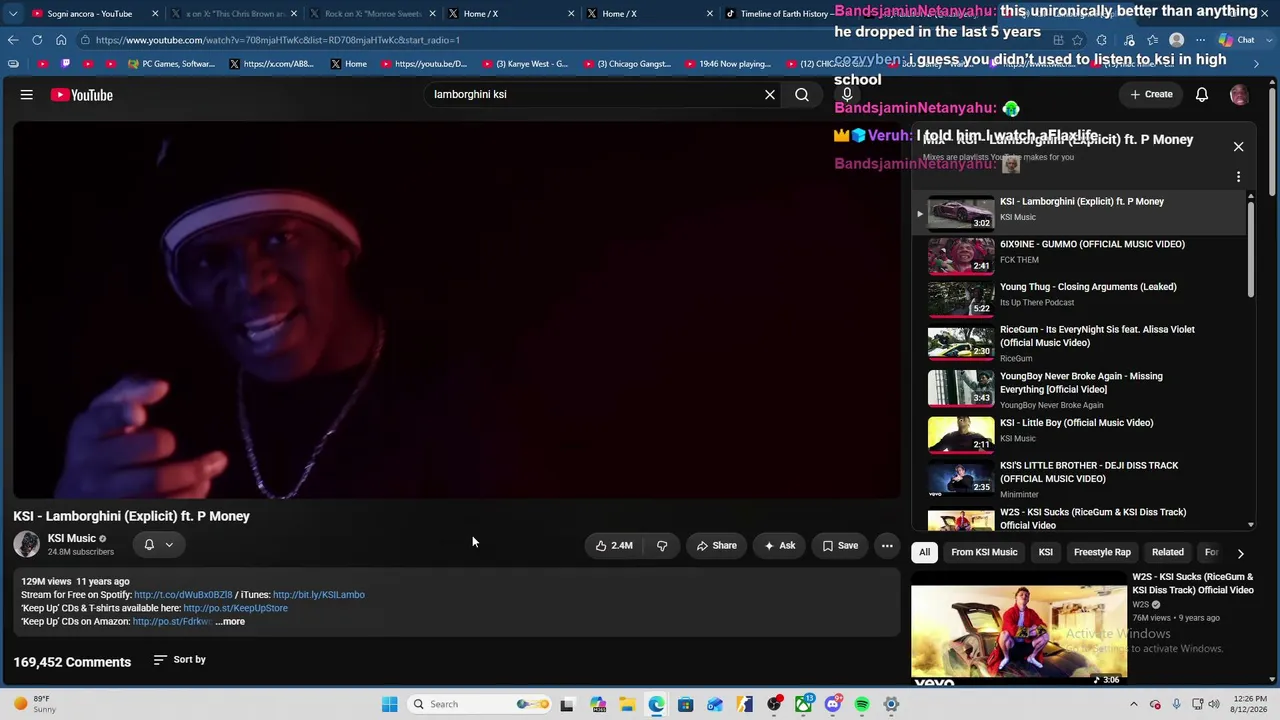Go to the YouTube home logo

(82, 95)
